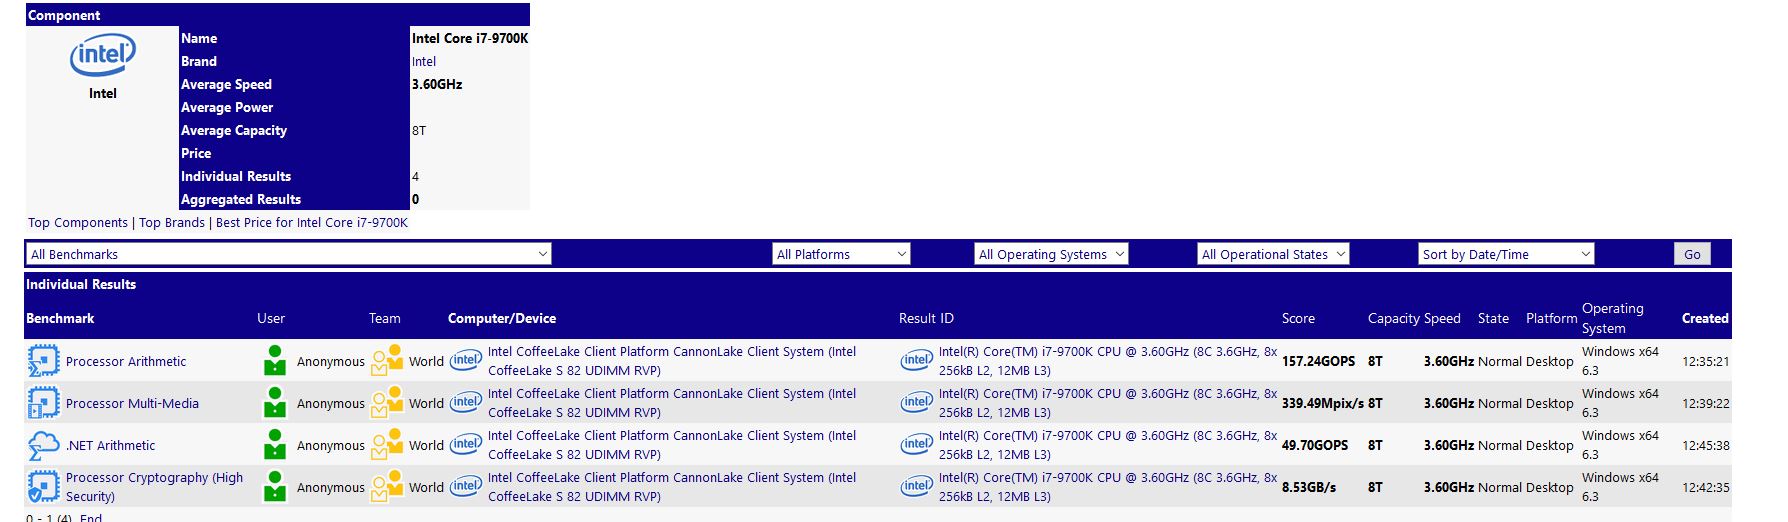Open Best Price for Intel Core i7-9700K

point(312,223)
